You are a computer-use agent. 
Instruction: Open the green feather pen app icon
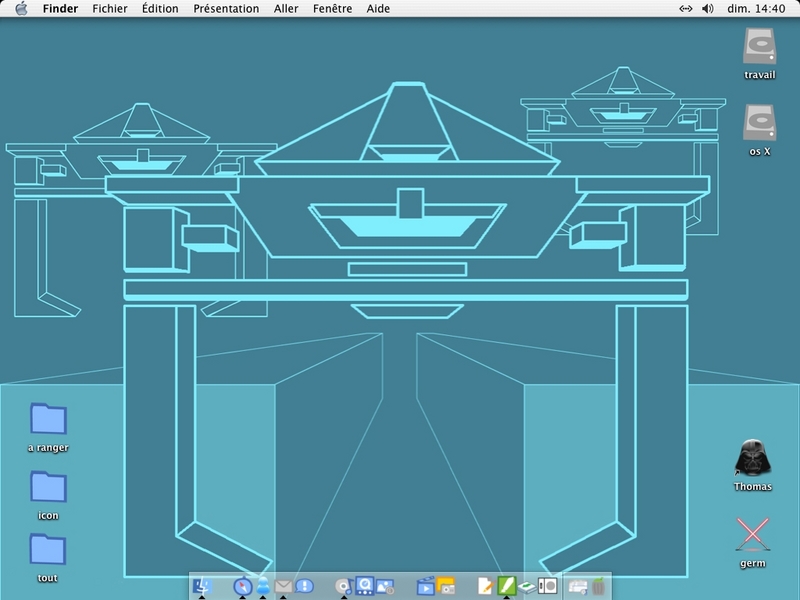[x=507, y=585]
